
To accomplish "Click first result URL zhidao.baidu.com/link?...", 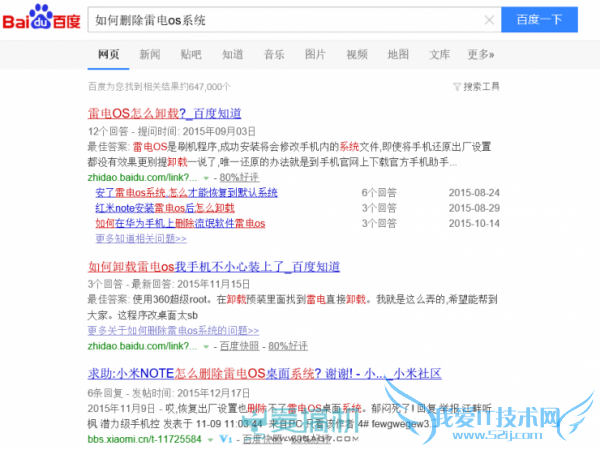I will [x=142, y=178].
